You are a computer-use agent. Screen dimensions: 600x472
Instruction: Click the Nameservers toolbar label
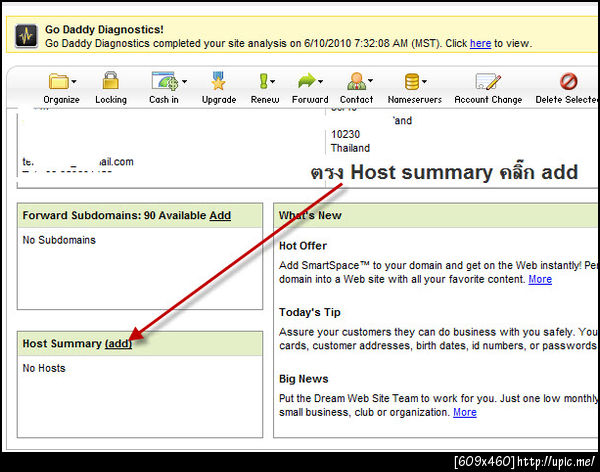click(x=415, y=100)
